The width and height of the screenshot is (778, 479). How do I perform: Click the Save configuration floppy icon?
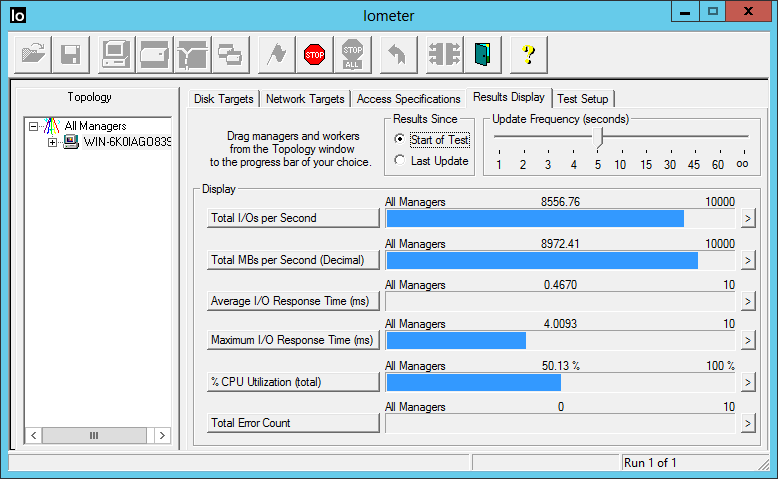pyautogui.click(x=71, y=55)
